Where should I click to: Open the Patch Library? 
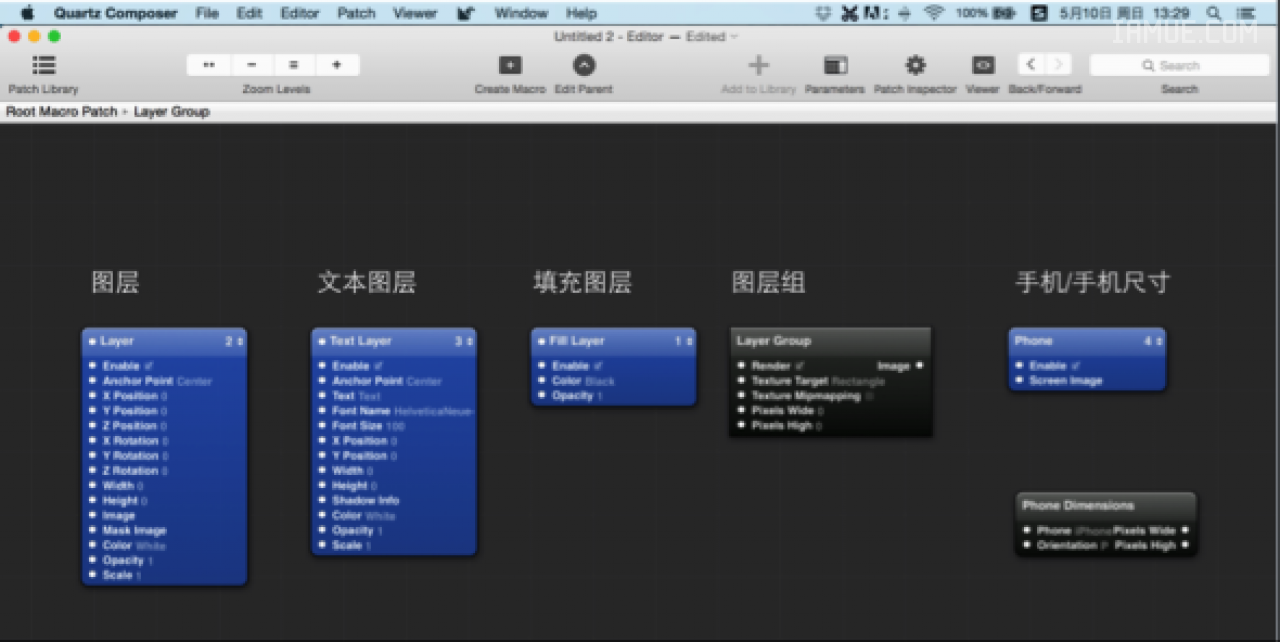coord(43,66)
